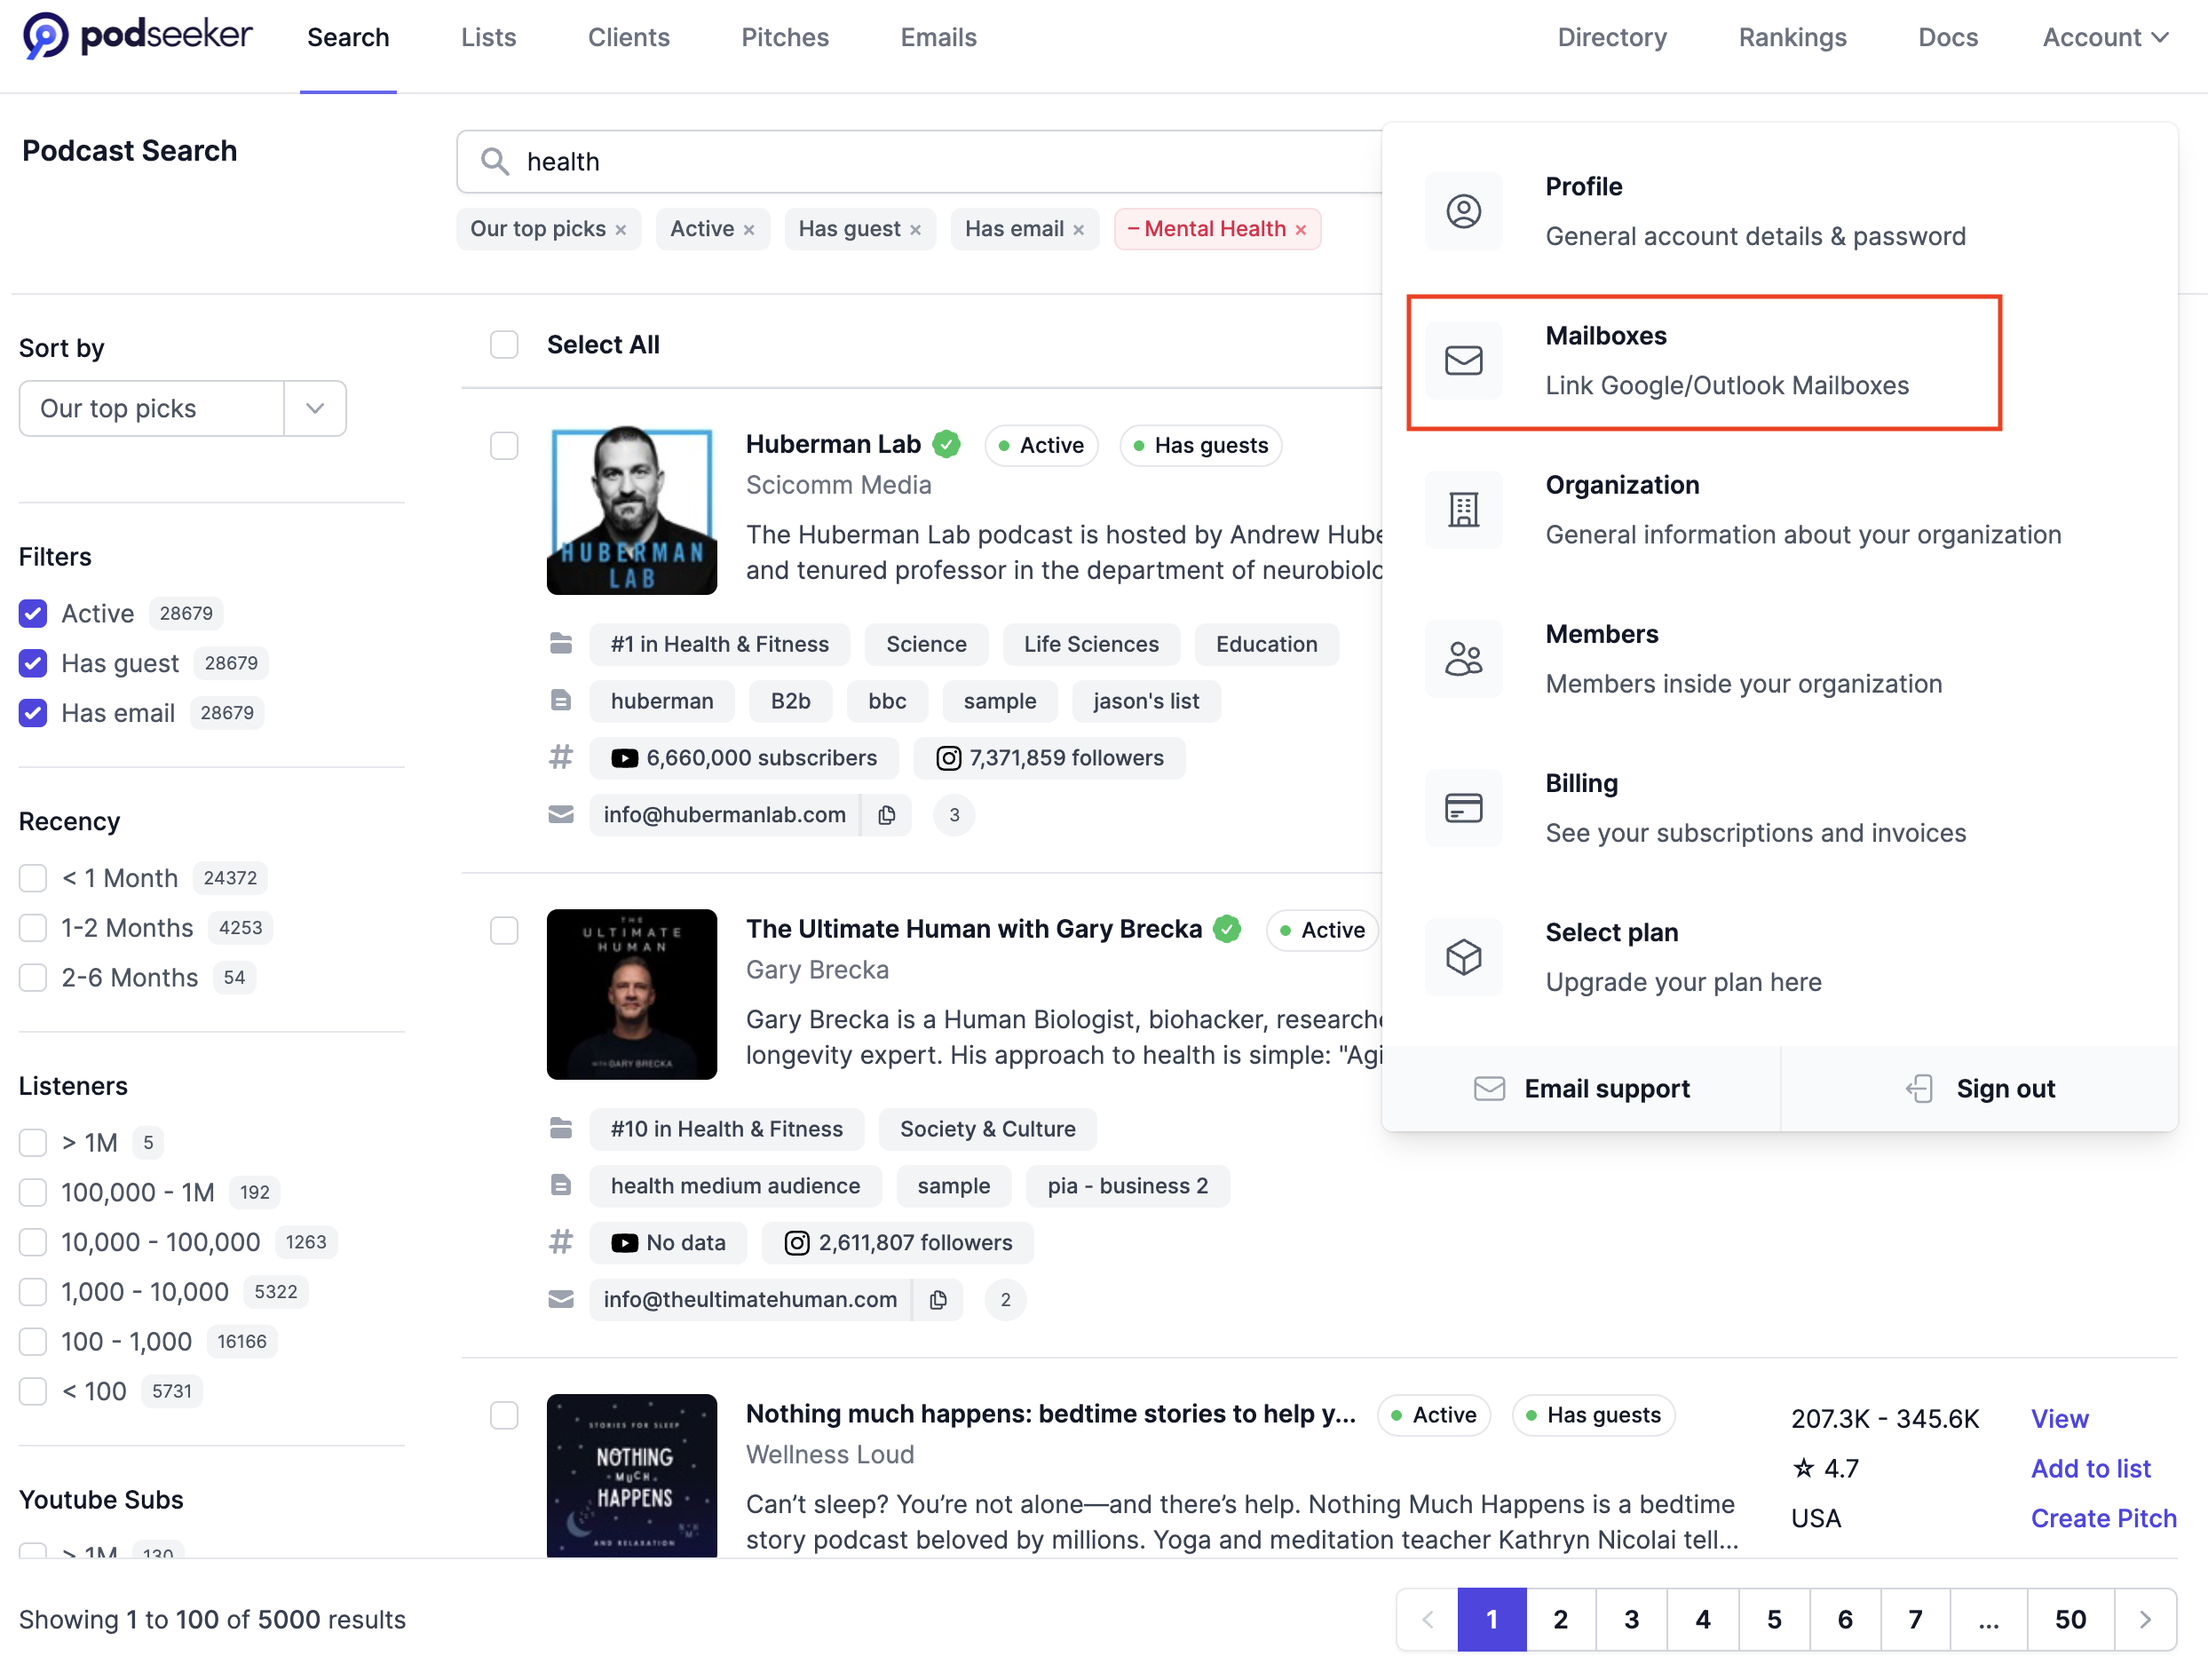Image resolution: width=2208 pixels, height=1680 pixels.
Task: Open Mailboxes menu entry
Action: tap(1704, 361)
